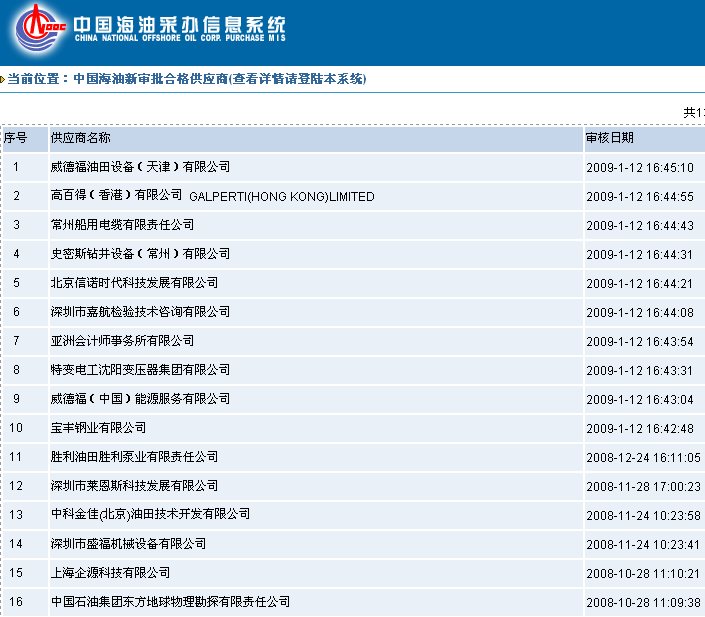
Task: Click audit date 2009-1-12 16:44:43
Action: (x=640, y=226)
